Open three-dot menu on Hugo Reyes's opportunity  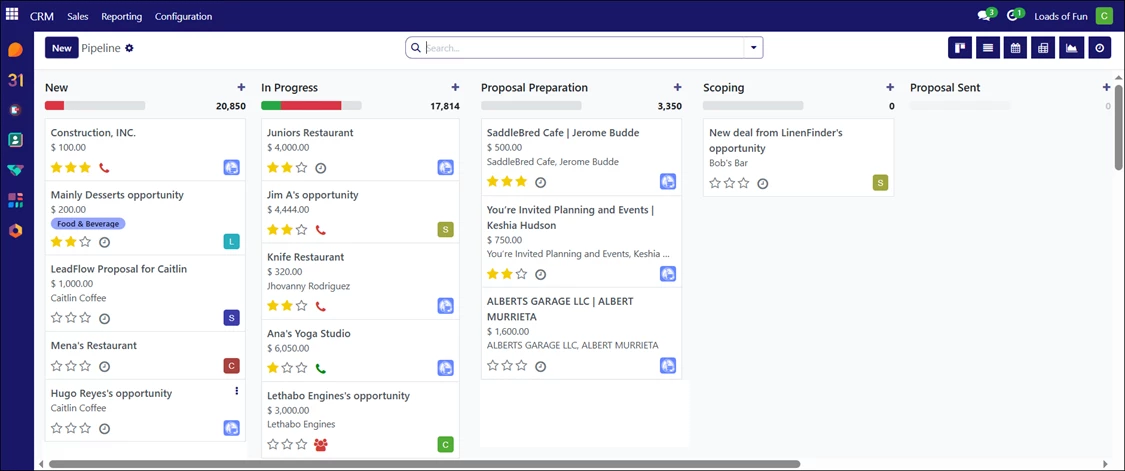(x=237, y=391)
